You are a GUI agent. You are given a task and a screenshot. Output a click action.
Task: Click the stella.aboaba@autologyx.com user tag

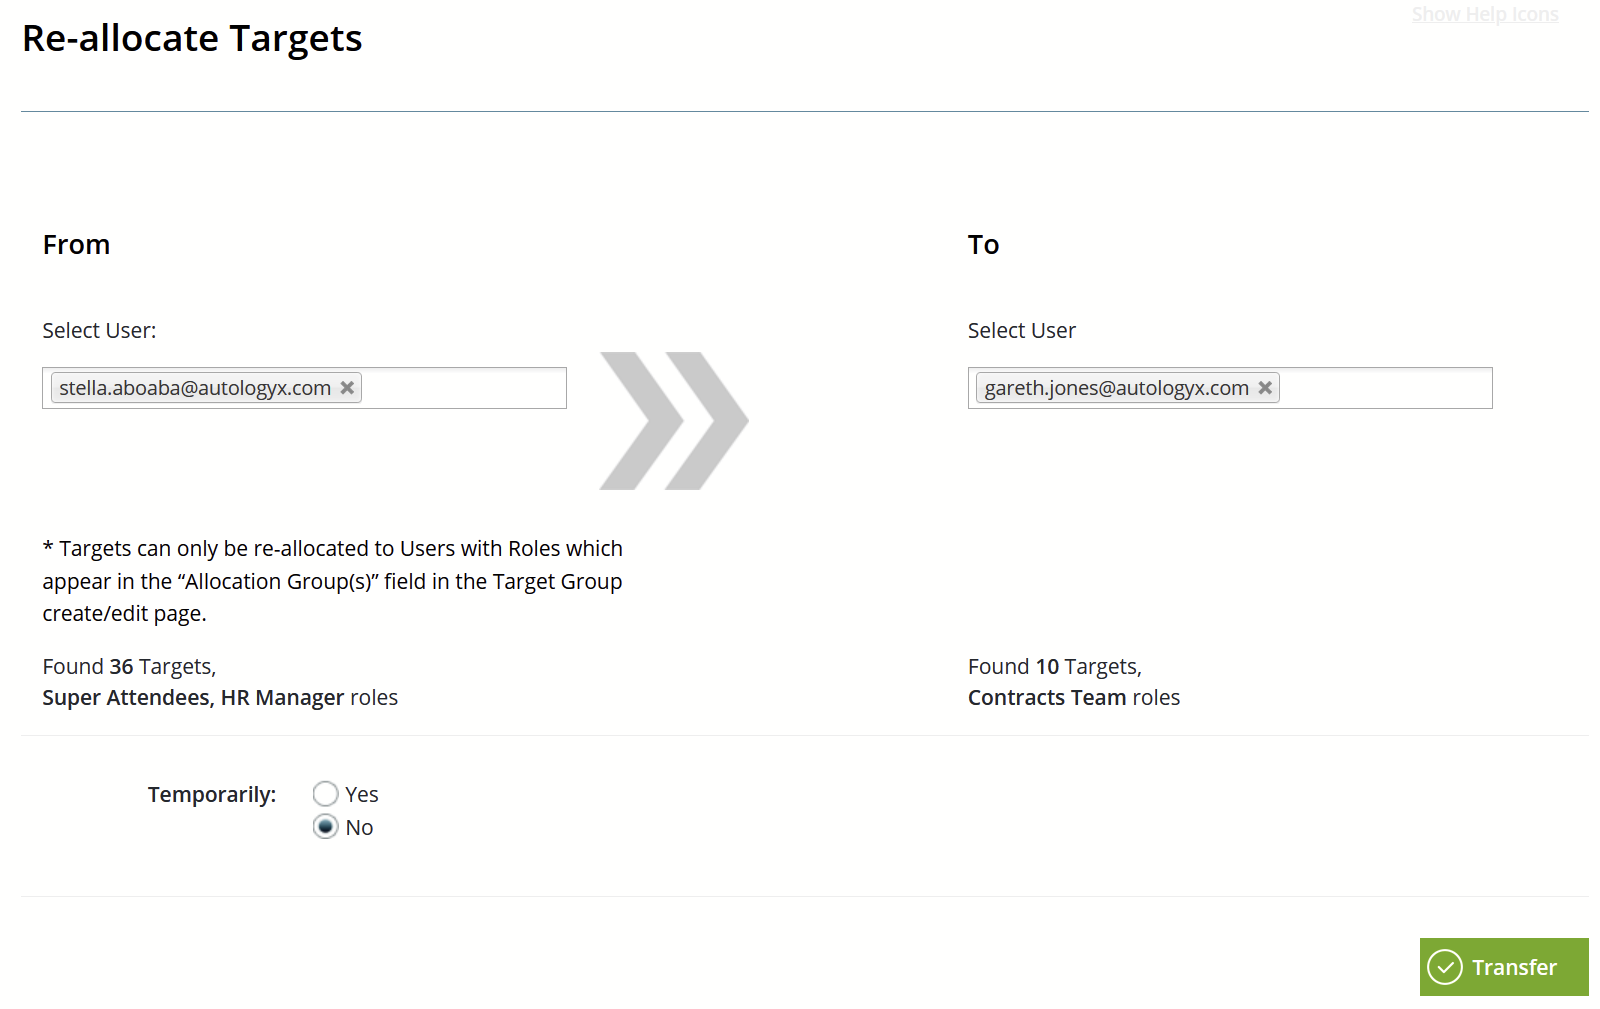coord(195,388)
